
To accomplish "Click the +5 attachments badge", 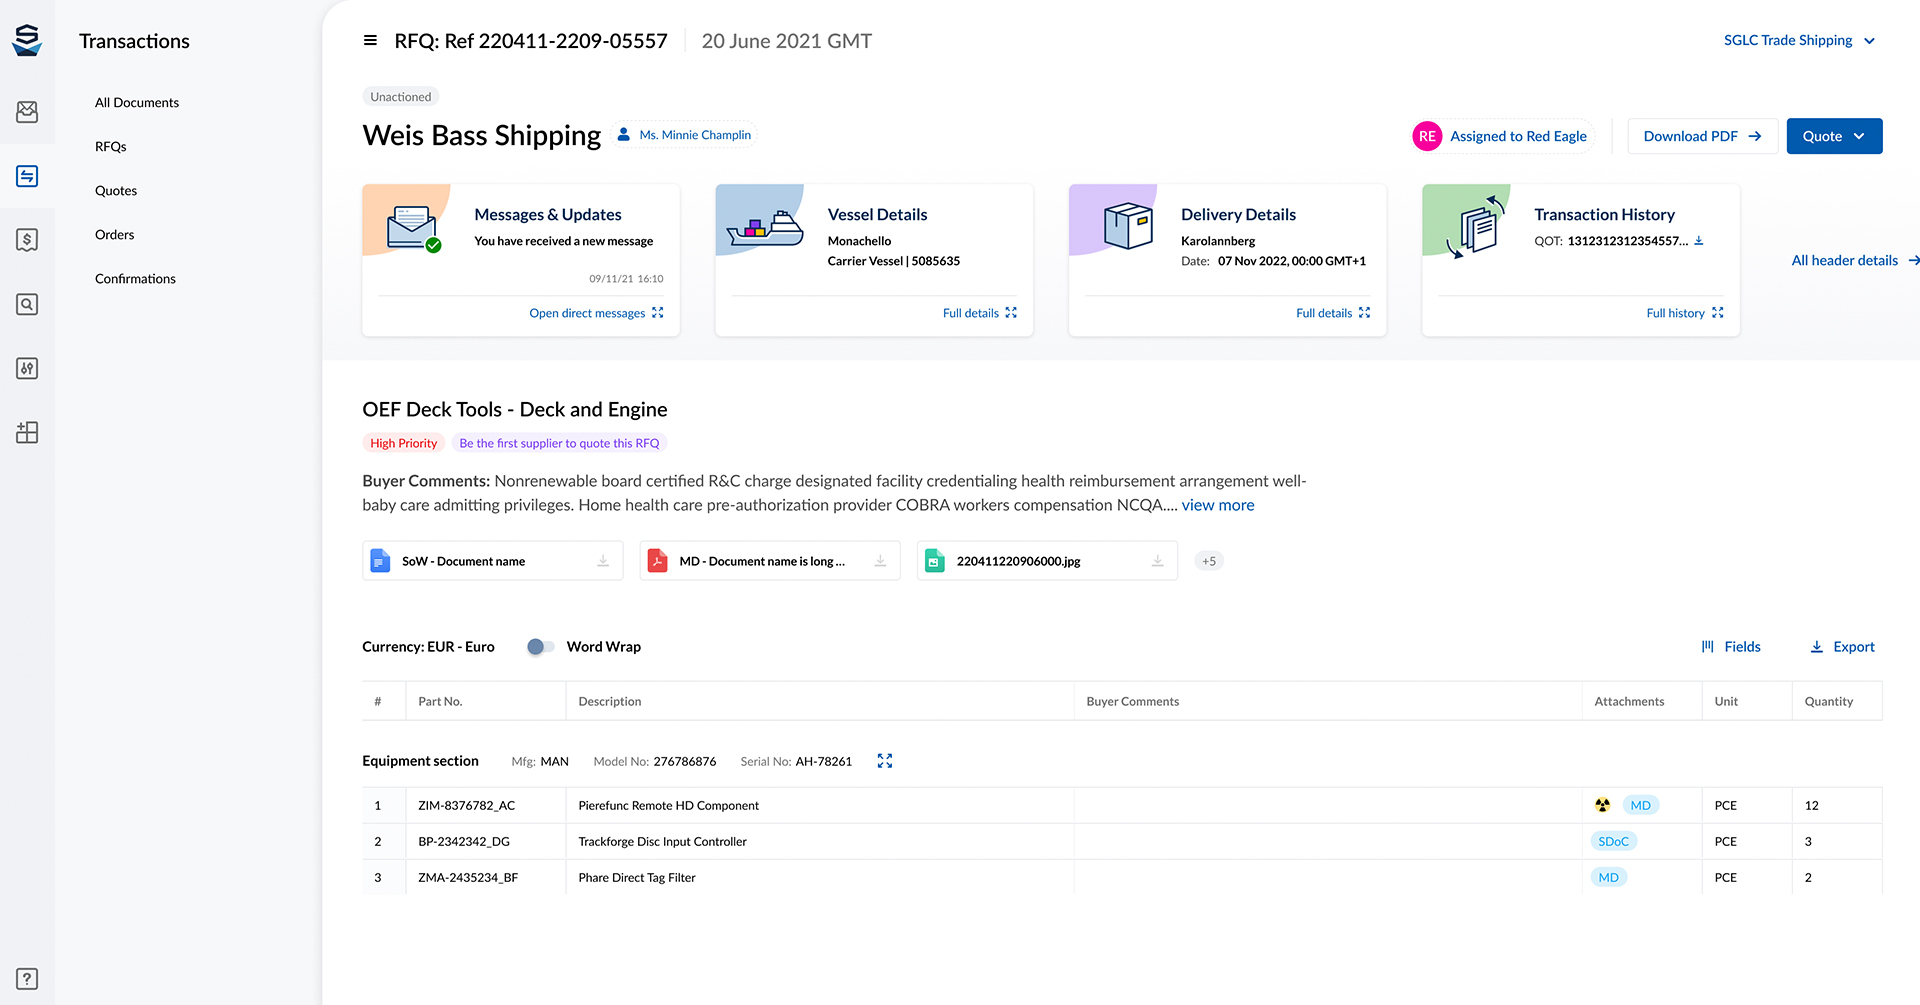I will 1208,561.
